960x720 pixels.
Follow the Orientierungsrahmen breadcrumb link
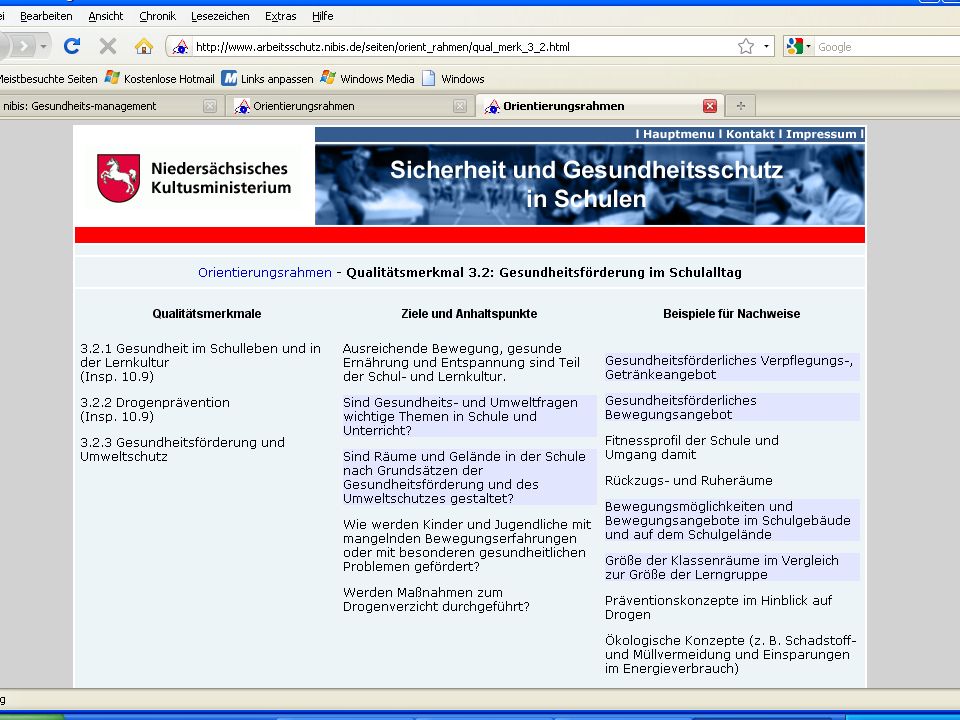click(264, 272)
